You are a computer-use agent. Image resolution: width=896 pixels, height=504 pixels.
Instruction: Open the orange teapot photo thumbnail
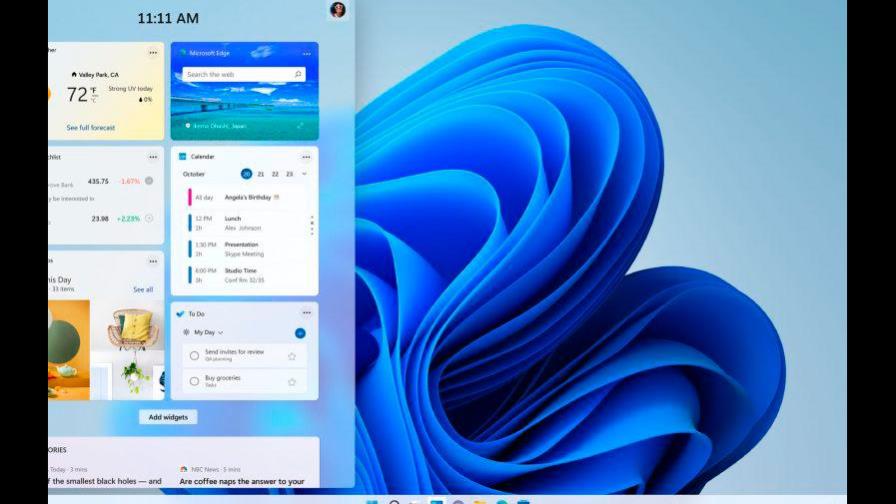pos(69,350)
